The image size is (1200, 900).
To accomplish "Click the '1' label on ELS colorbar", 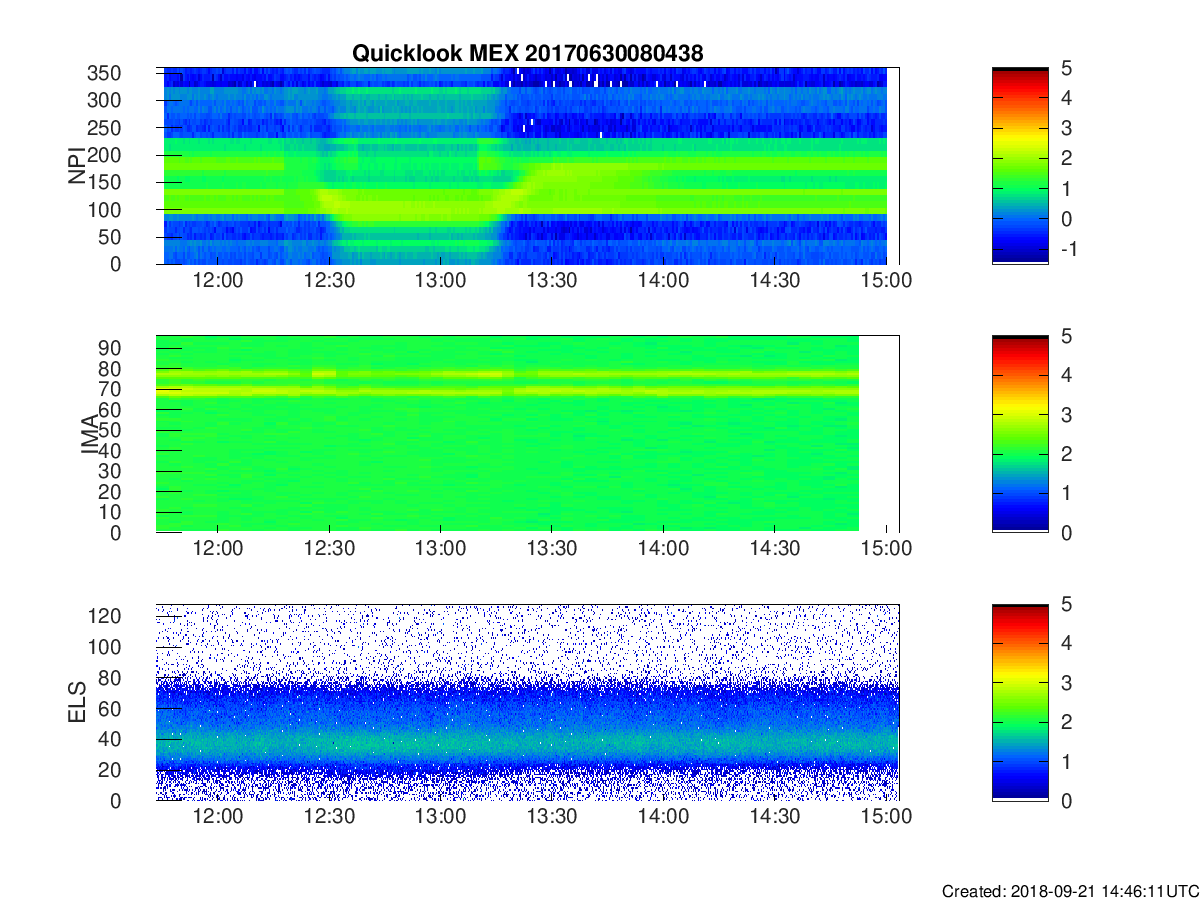I will pyautogui.click(x=1065, y=761).
